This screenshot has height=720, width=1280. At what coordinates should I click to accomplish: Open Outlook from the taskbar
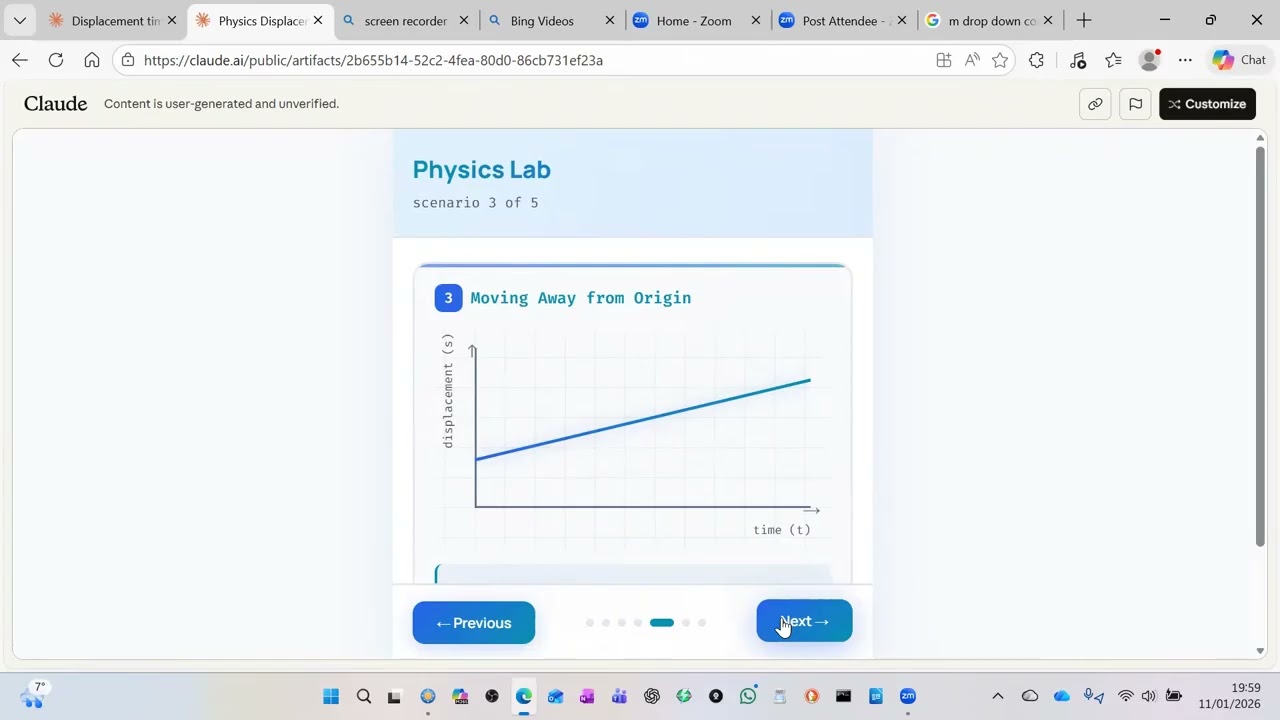pyautogui.click(x=556, y=696)
